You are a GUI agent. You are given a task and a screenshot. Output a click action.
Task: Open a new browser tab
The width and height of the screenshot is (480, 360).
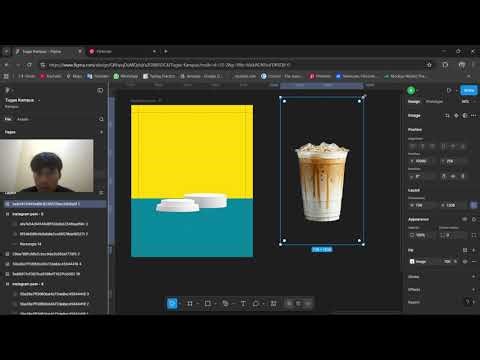(x=166, y=51)
